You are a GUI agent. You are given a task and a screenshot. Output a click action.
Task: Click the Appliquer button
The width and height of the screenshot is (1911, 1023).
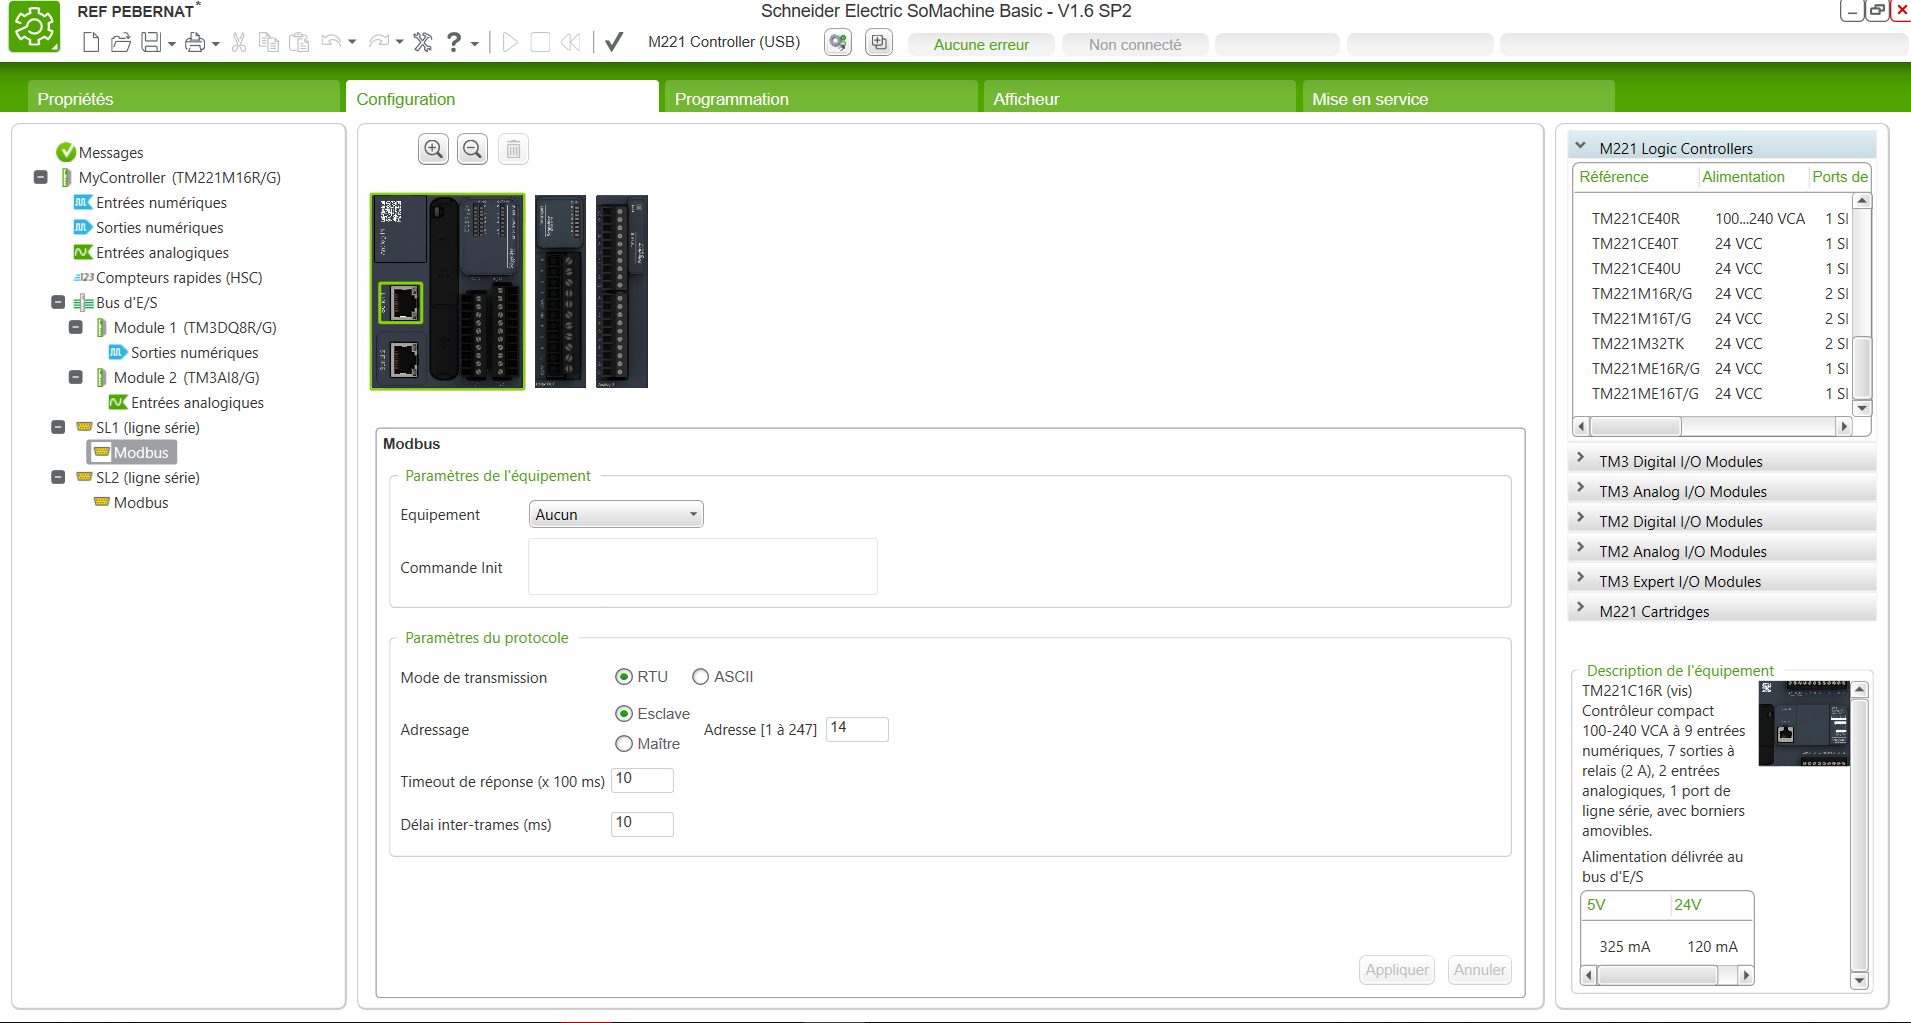1396,970
